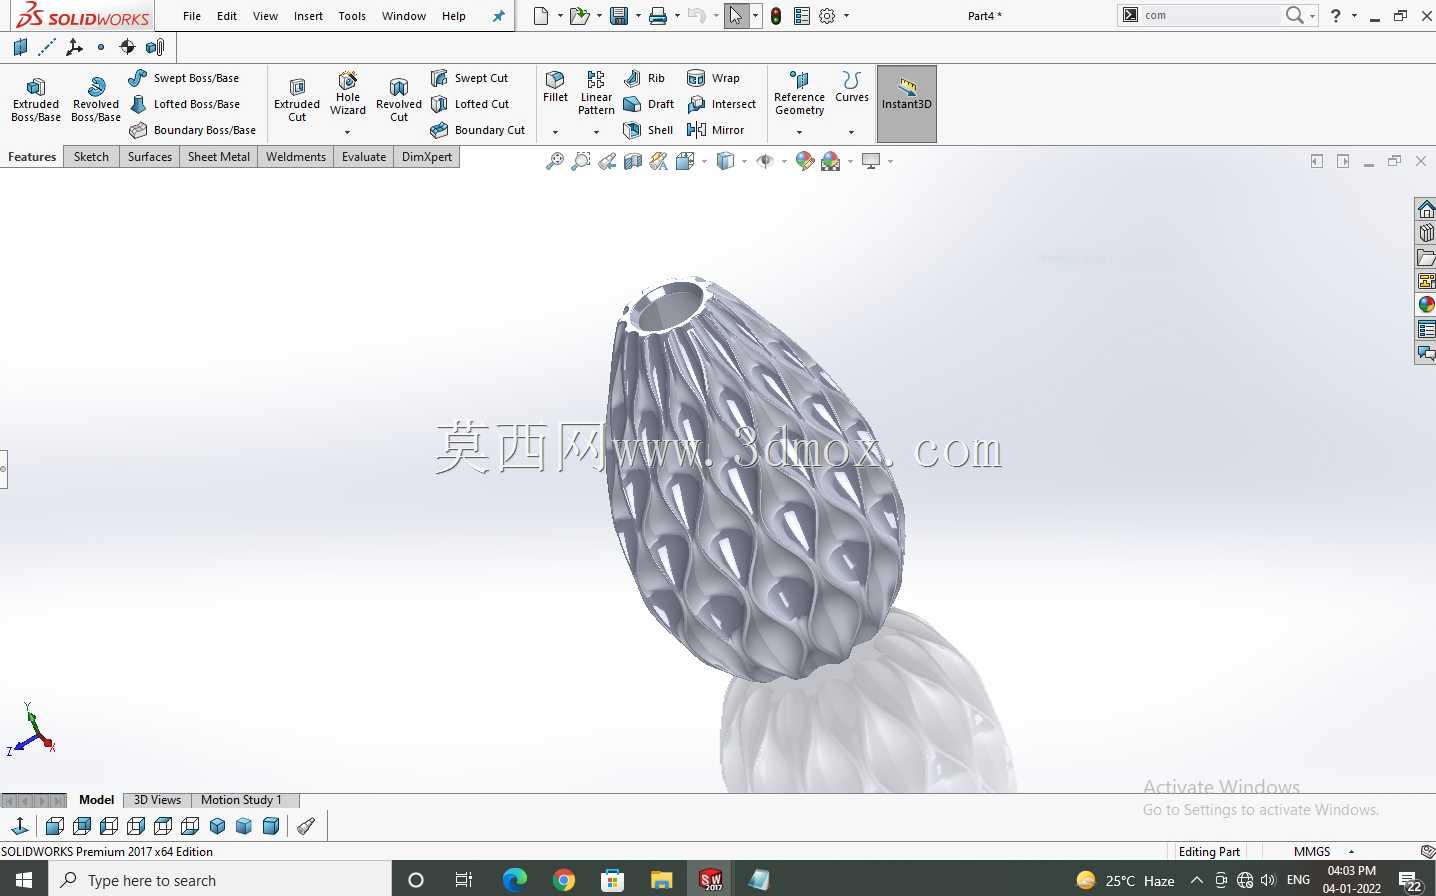The height and width of the screenshot is (896, 1436).
Task: Open SolidWorks Resources home icon in task pane
Action: pyautogui.click(x=1426, y=209)
